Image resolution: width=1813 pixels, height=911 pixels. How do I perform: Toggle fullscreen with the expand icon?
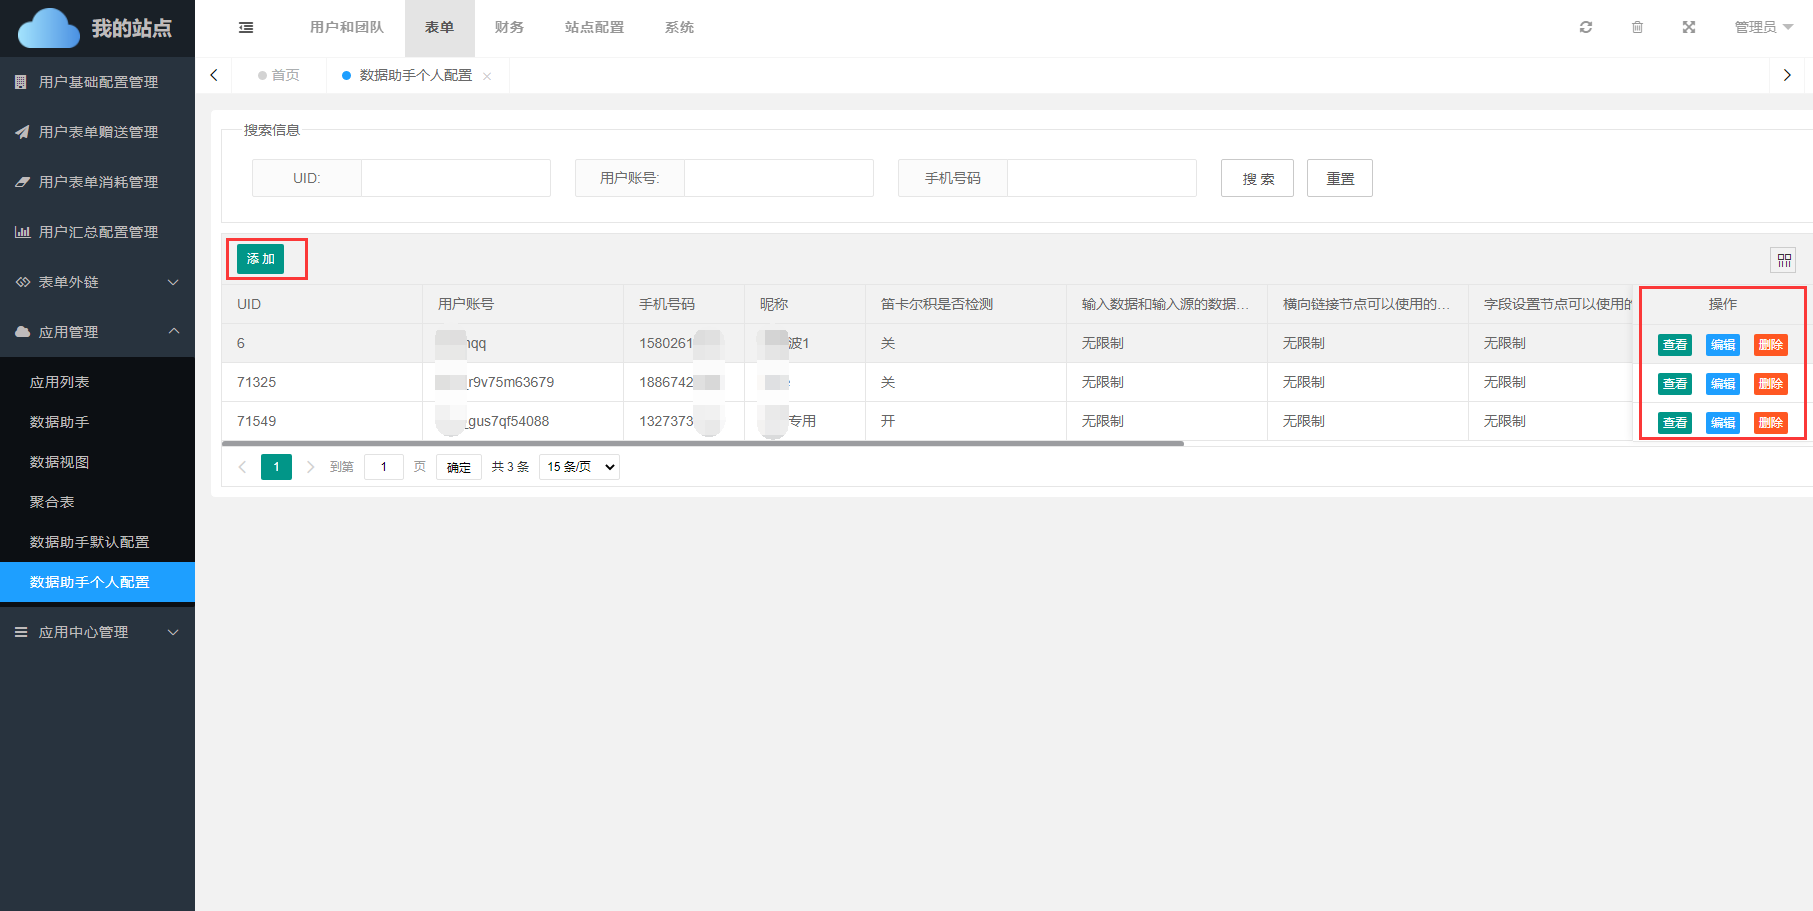pos(1689,27)
